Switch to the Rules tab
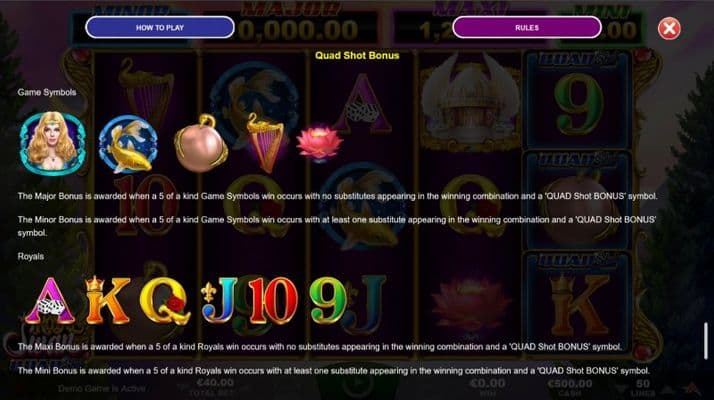 pos(527,27)
